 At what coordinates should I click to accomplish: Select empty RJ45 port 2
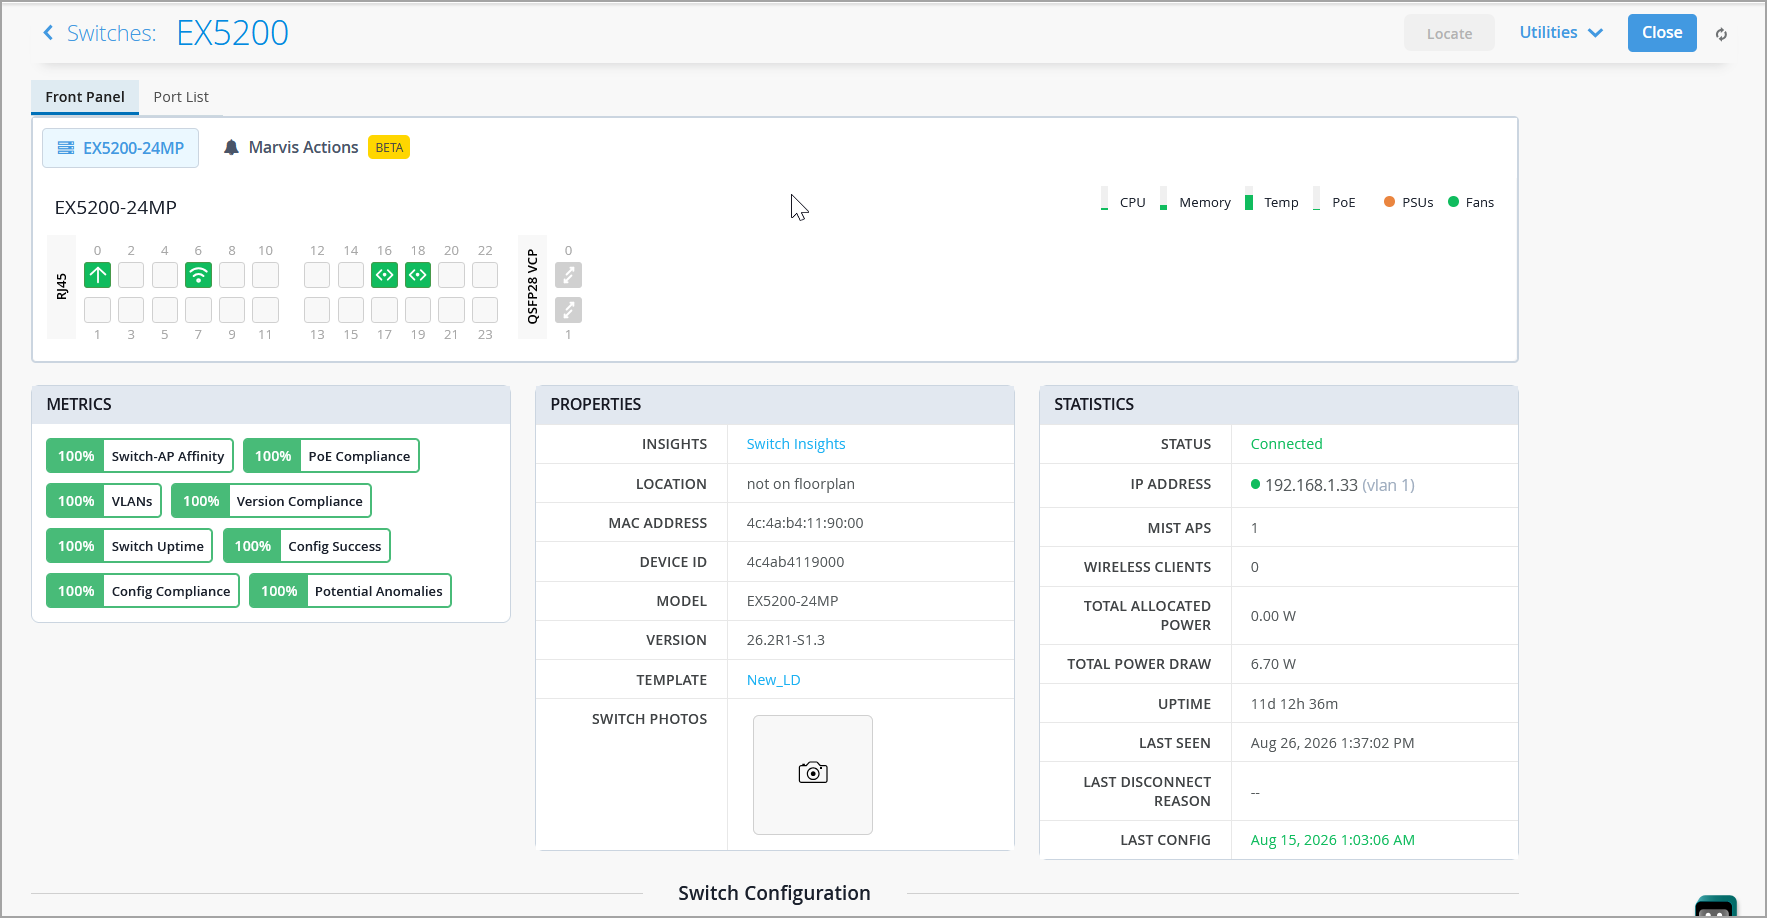point(131,275)
